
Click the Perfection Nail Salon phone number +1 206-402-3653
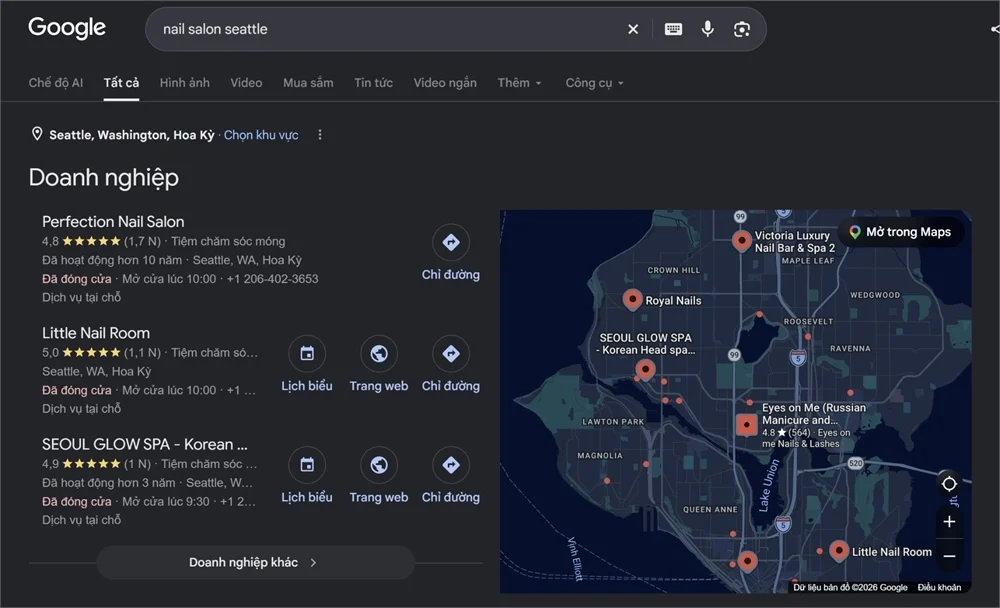click(272, 279)
